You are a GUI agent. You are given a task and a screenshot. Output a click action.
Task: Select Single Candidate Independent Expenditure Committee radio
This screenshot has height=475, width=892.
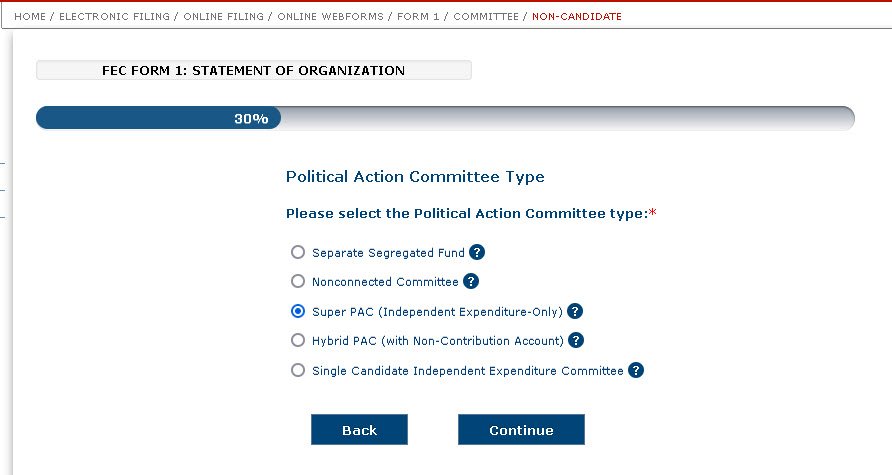[x=298, y=370]
